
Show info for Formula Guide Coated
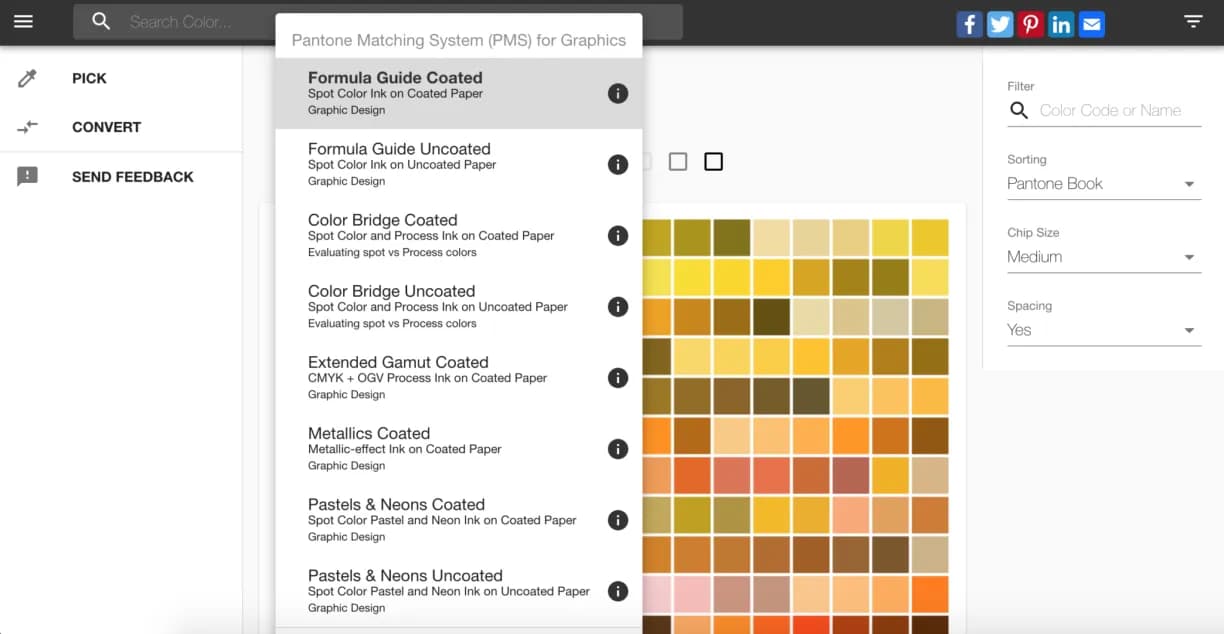click(618, 93)
